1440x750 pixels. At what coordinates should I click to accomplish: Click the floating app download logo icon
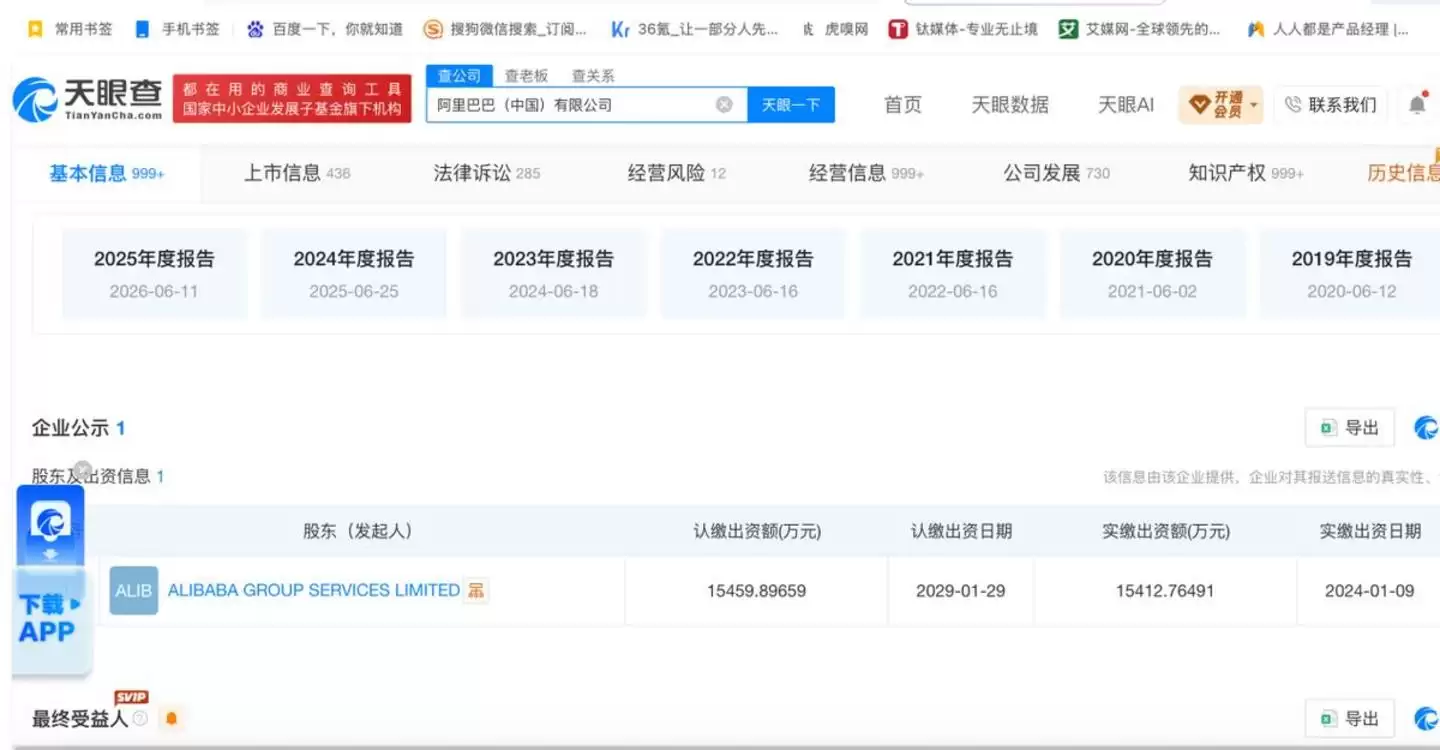click(50, 521)
